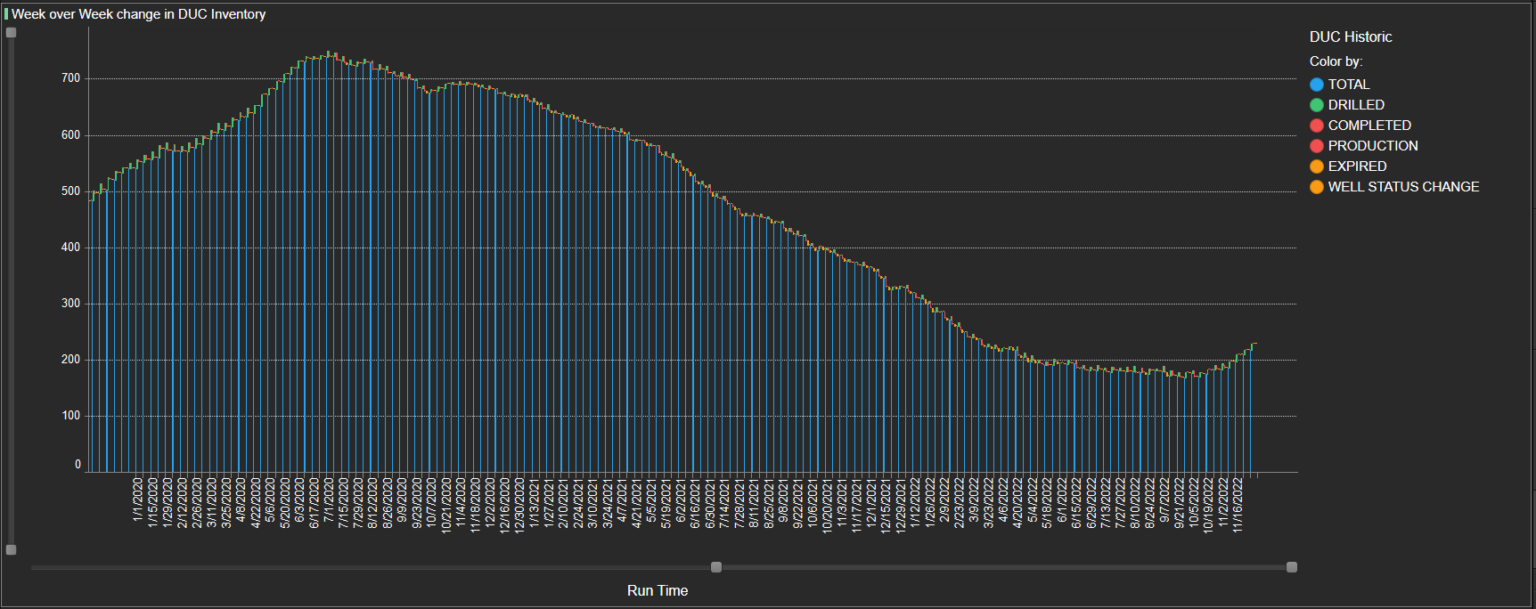Click the green DRILLED legend circle
Viewport: 1536px width, 609px height.
click(1316, 105)
